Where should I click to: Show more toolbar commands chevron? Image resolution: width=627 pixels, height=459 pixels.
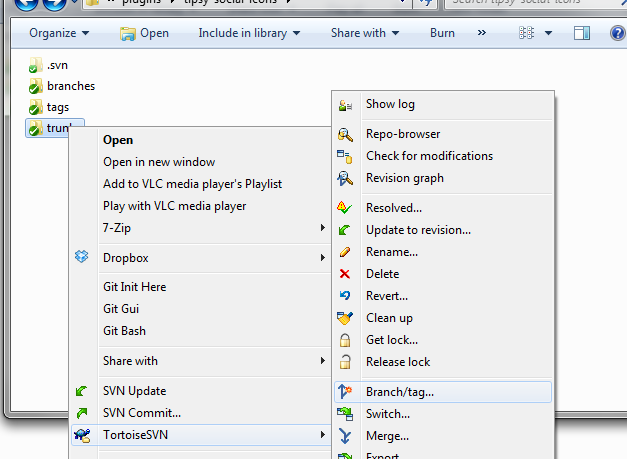point(482,32)
